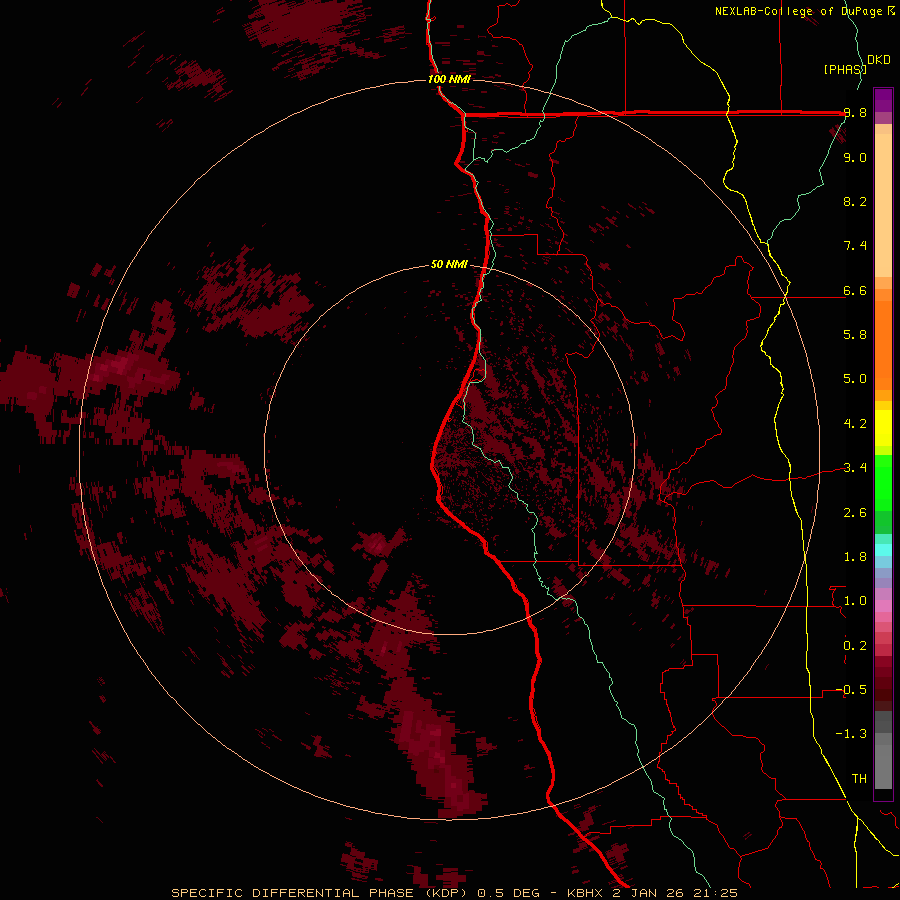Screen dimensions: 900x900
Task: Click the 100 NMI range ring label
Action: [449, 79]
